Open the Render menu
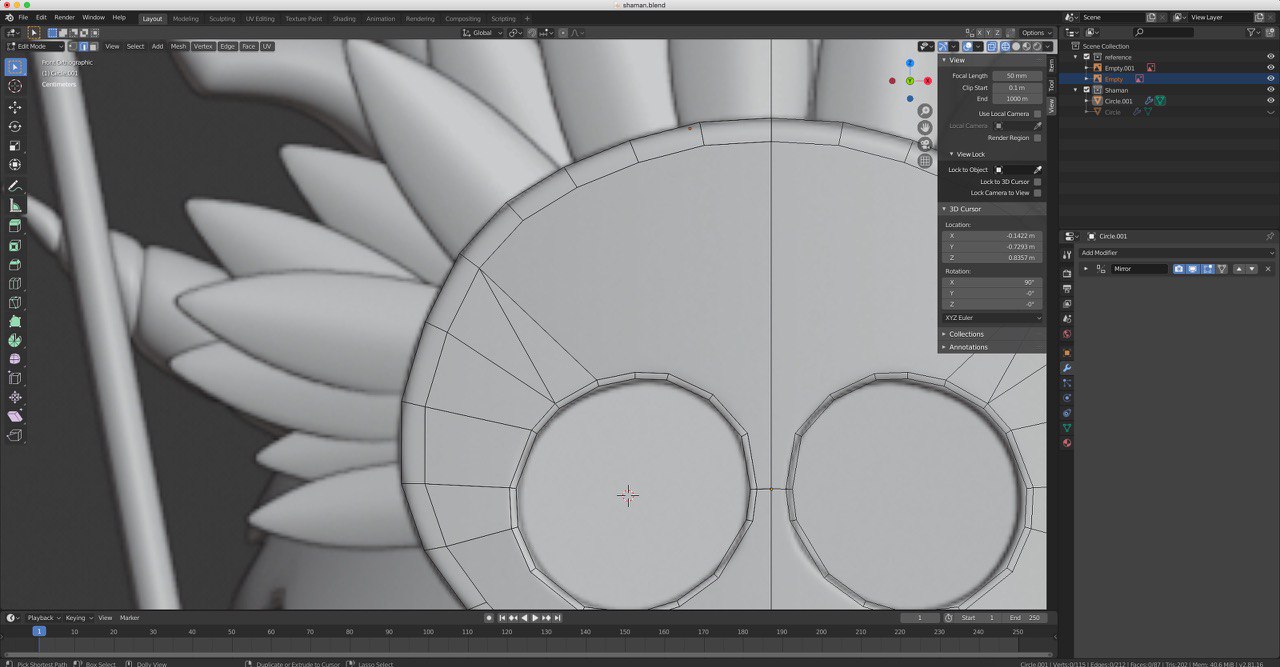Image resolution: width=1280 pixels, height=667 pixels. (x=64, y=18)
